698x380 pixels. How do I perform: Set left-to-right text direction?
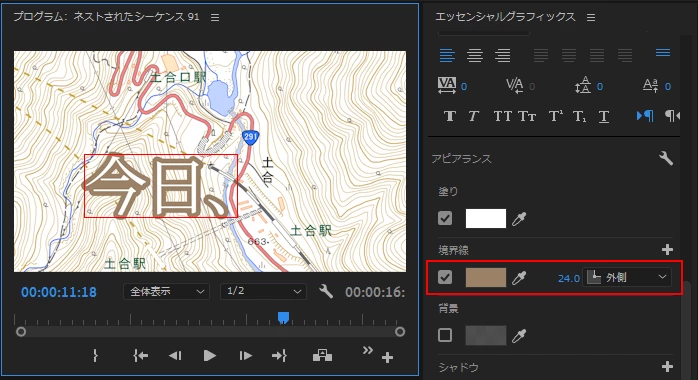pyautogui.click(x=645, y=116)
